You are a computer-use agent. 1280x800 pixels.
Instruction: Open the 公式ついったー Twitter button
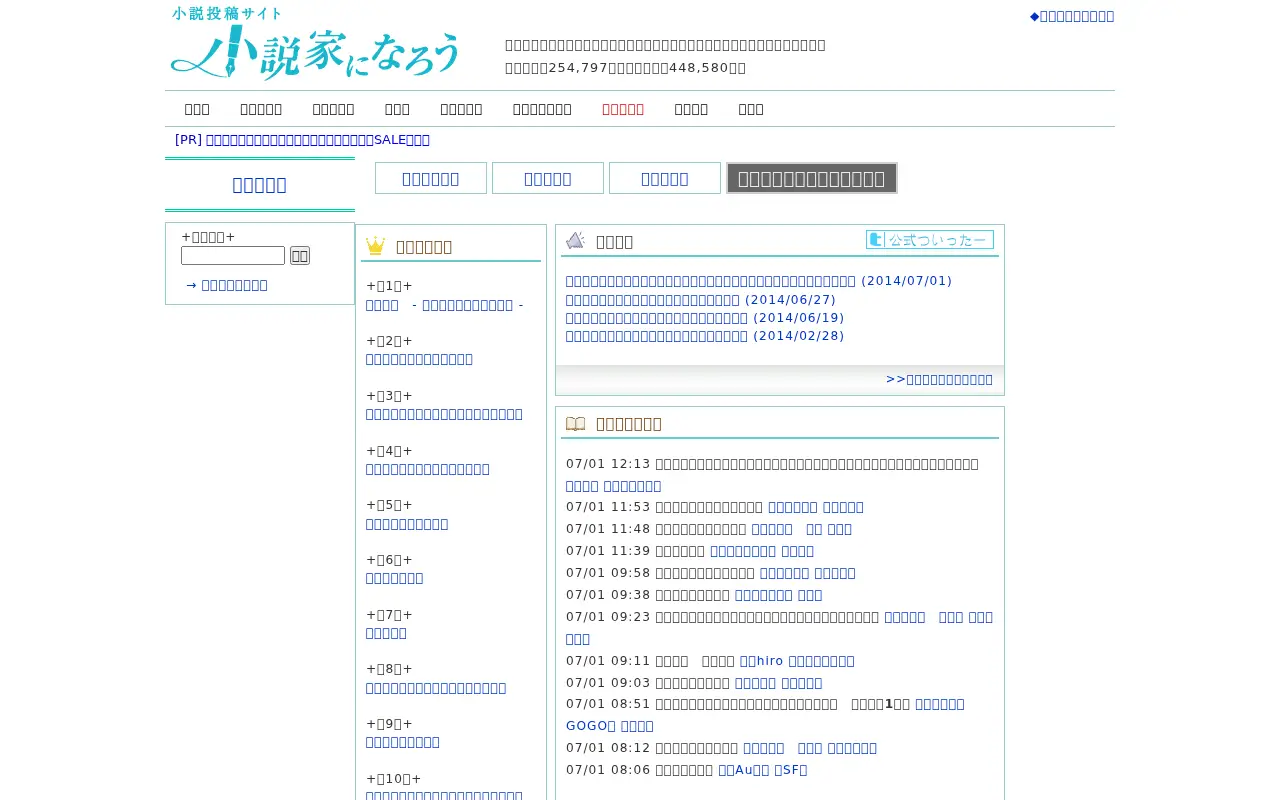pos(930,240)
